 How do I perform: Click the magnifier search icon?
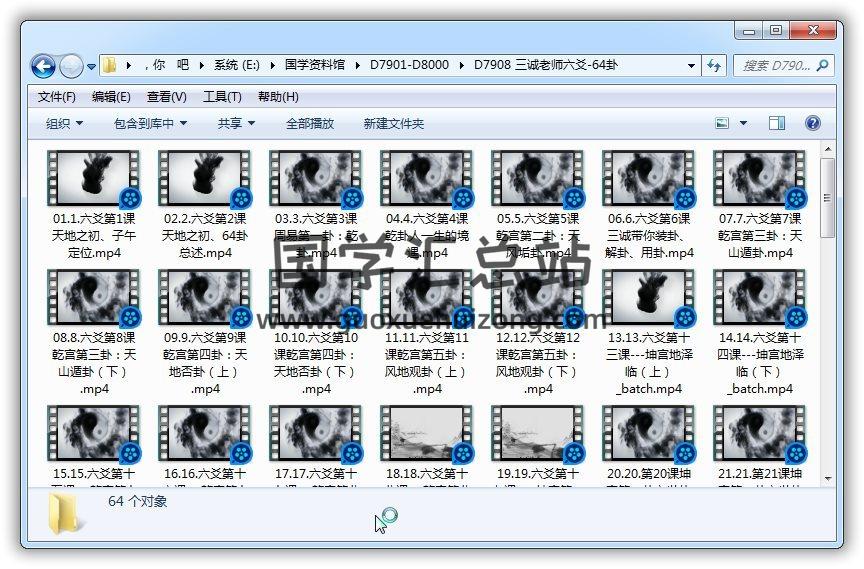click(x=822, y=66)
